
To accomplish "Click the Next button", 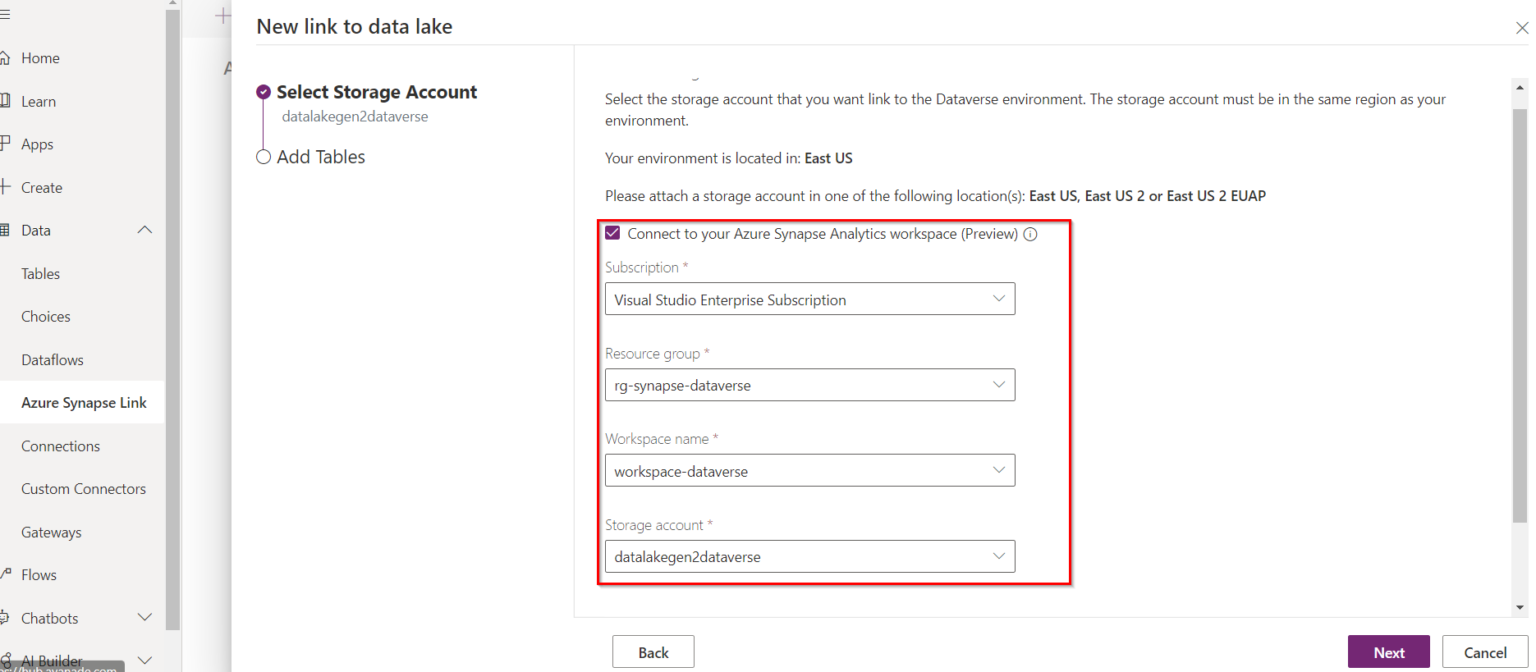I will (x=1389, y=651).
